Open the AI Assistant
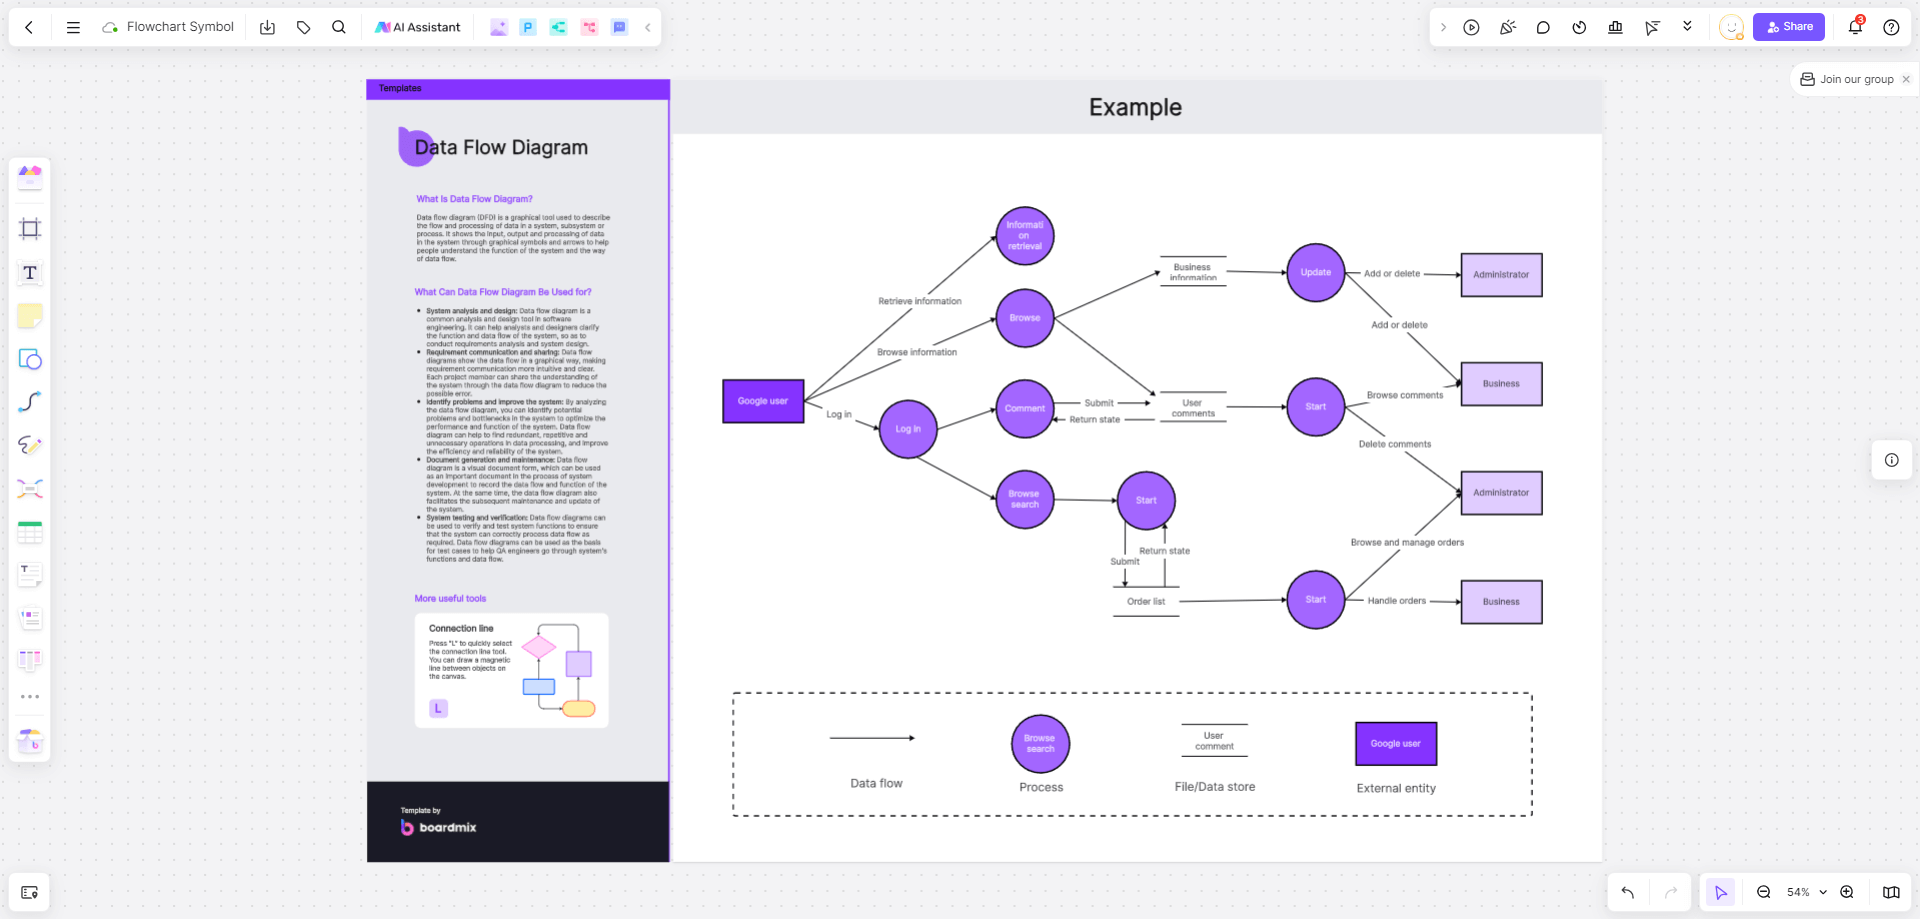 [x=418, y=27]
